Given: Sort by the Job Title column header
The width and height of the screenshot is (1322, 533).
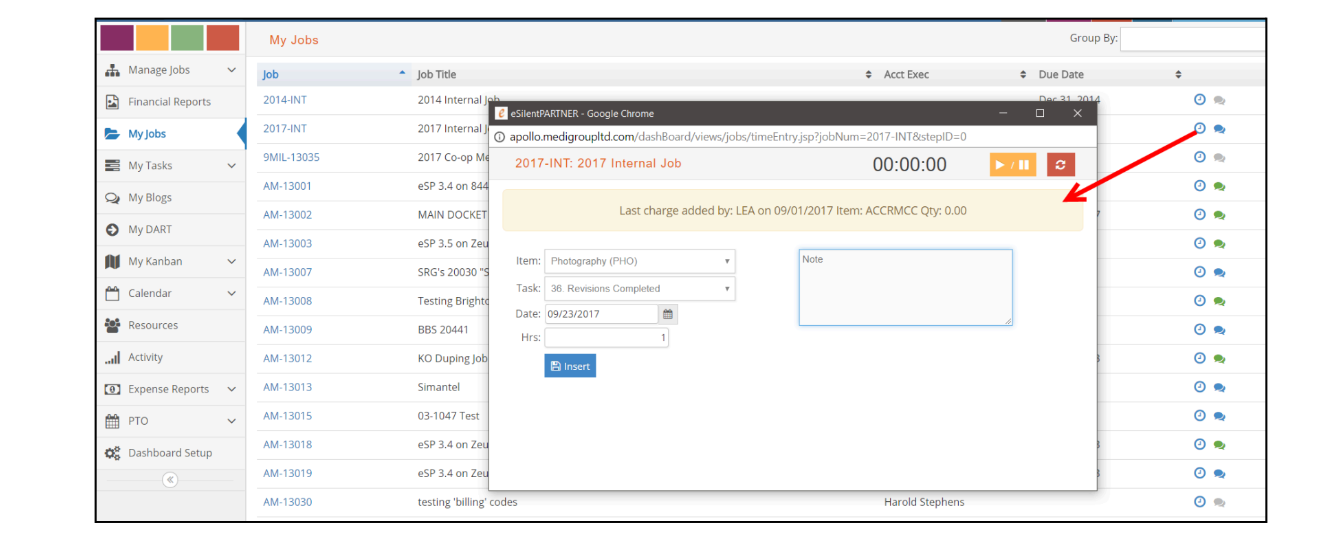Looking at the screenshot, I should (x=644, y=74).
